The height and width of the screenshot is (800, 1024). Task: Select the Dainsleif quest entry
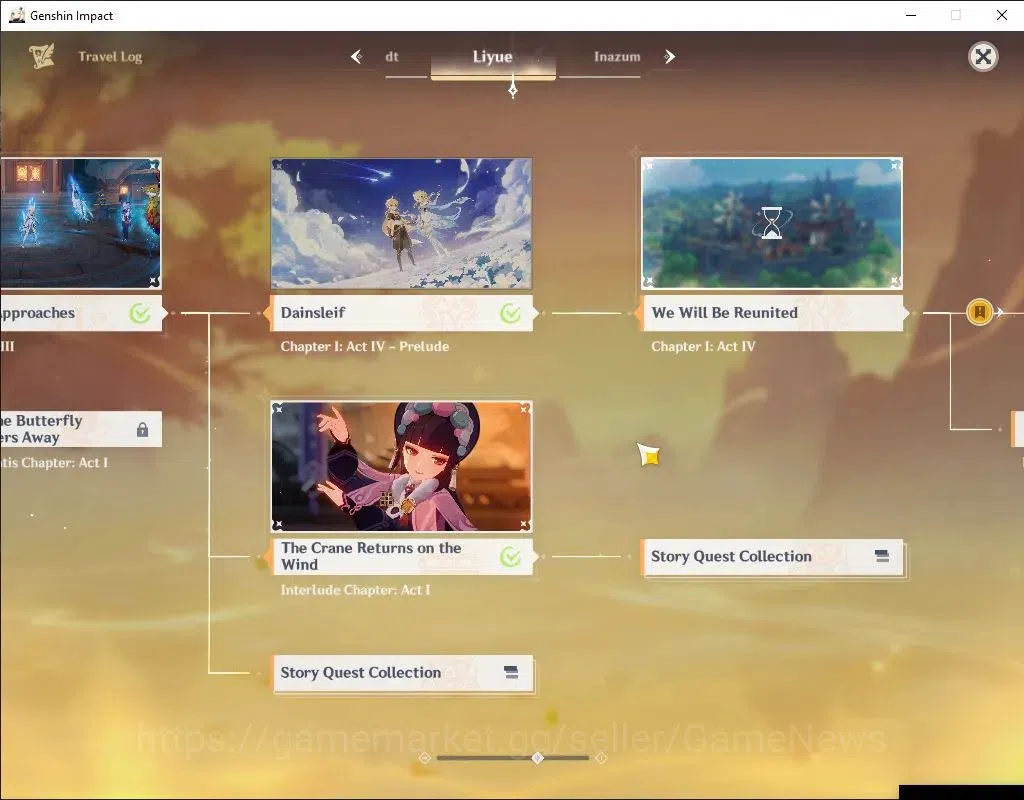(402, 313)
